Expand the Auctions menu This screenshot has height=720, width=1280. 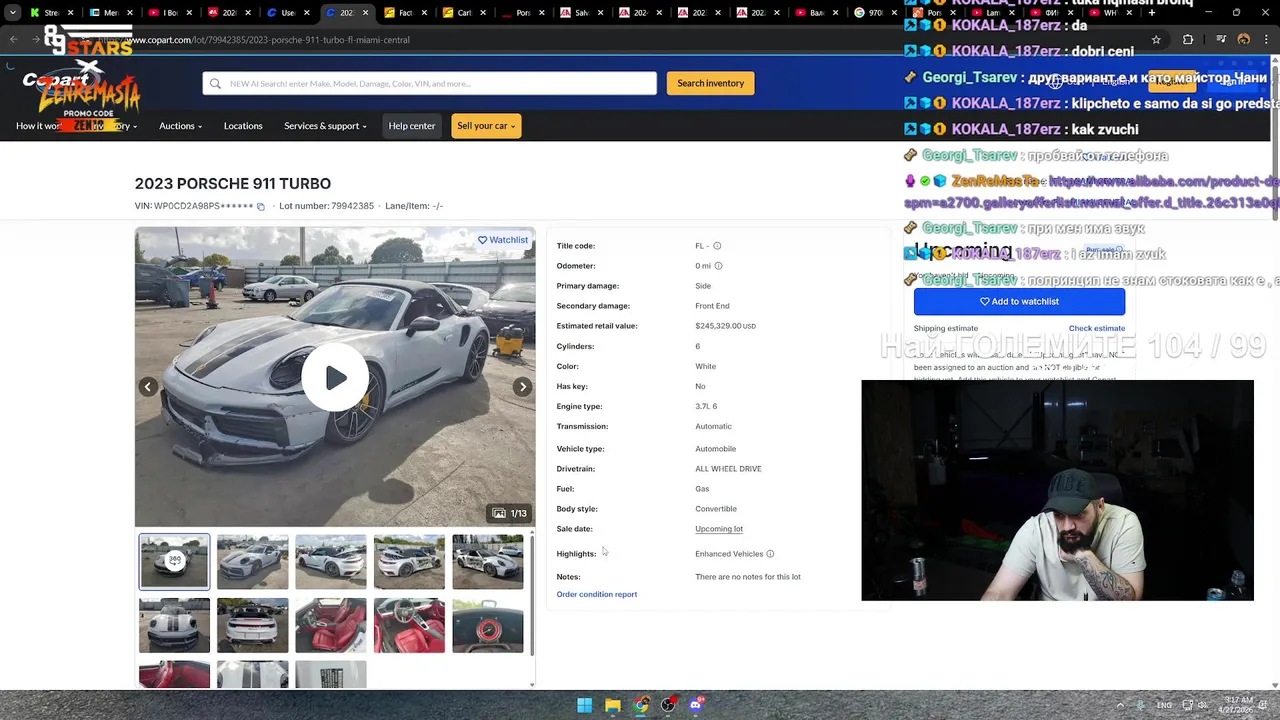point(180,126)
